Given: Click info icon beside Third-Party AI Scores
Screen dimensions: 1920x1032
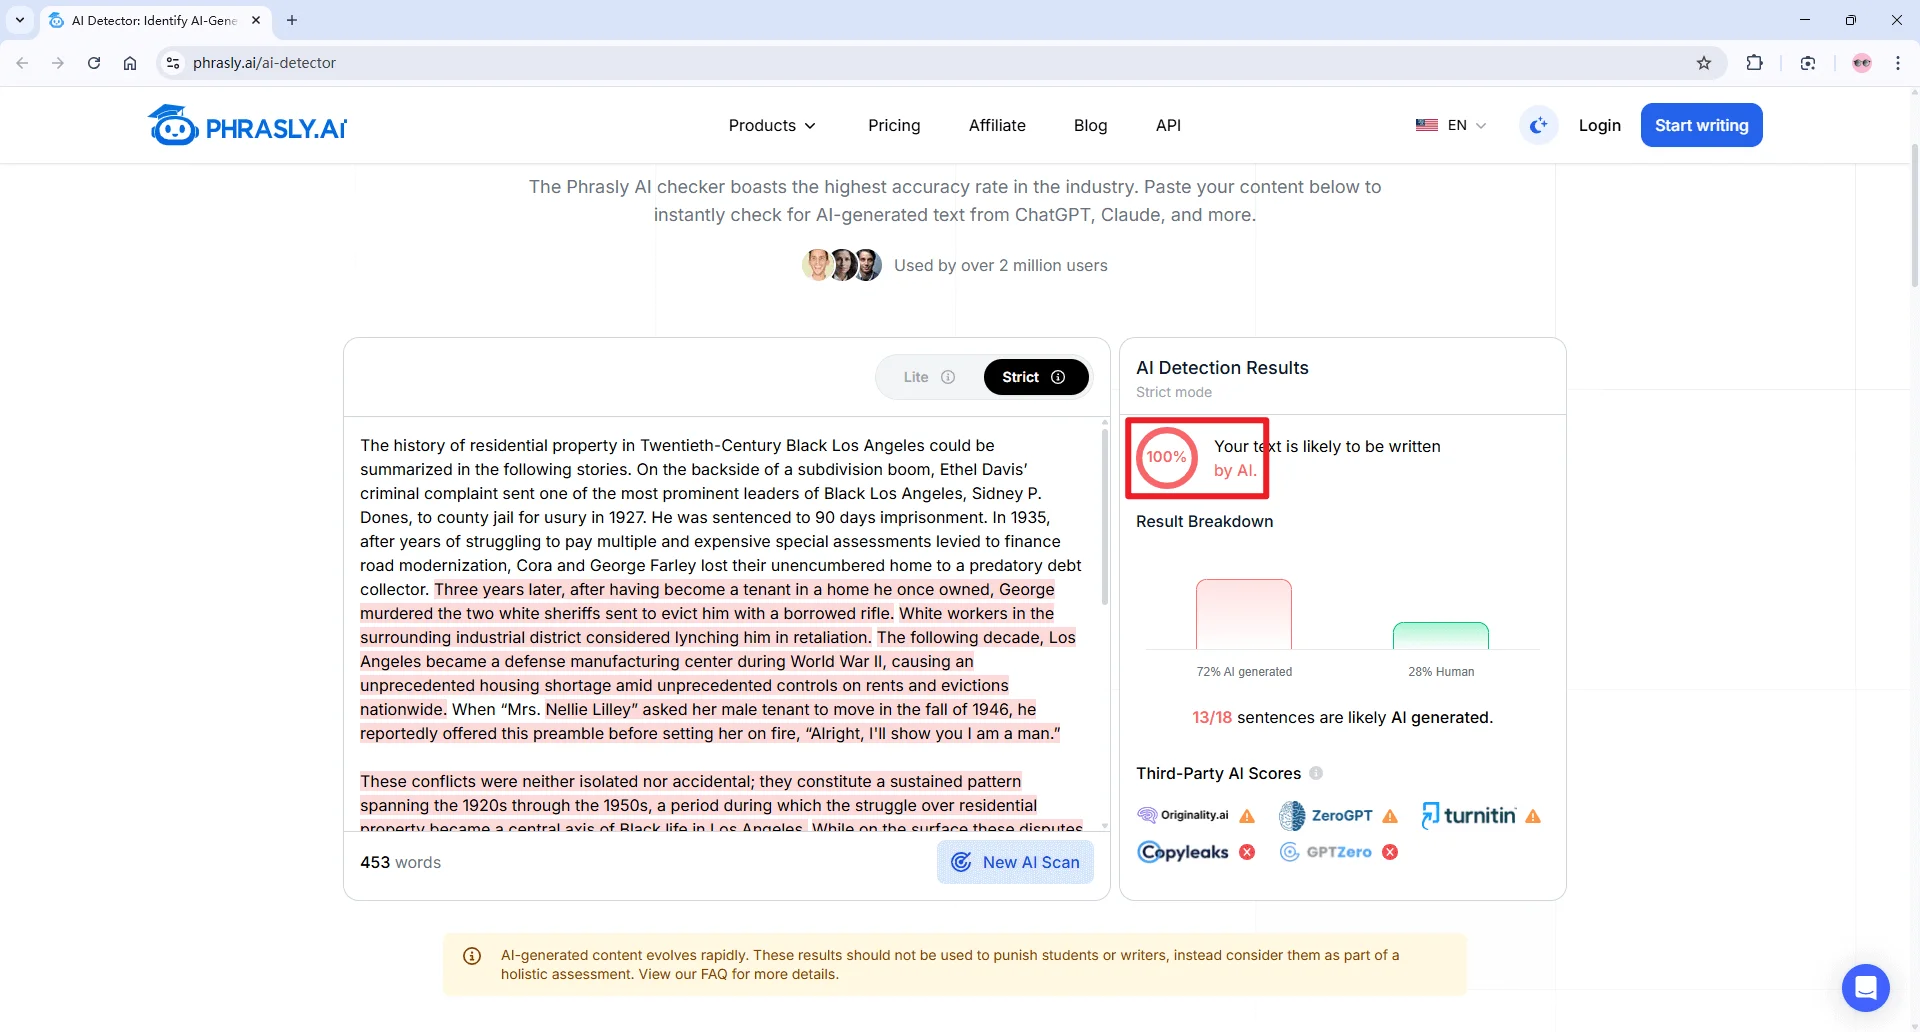Looking at the screenshot, I should (x=1316, y=773).
